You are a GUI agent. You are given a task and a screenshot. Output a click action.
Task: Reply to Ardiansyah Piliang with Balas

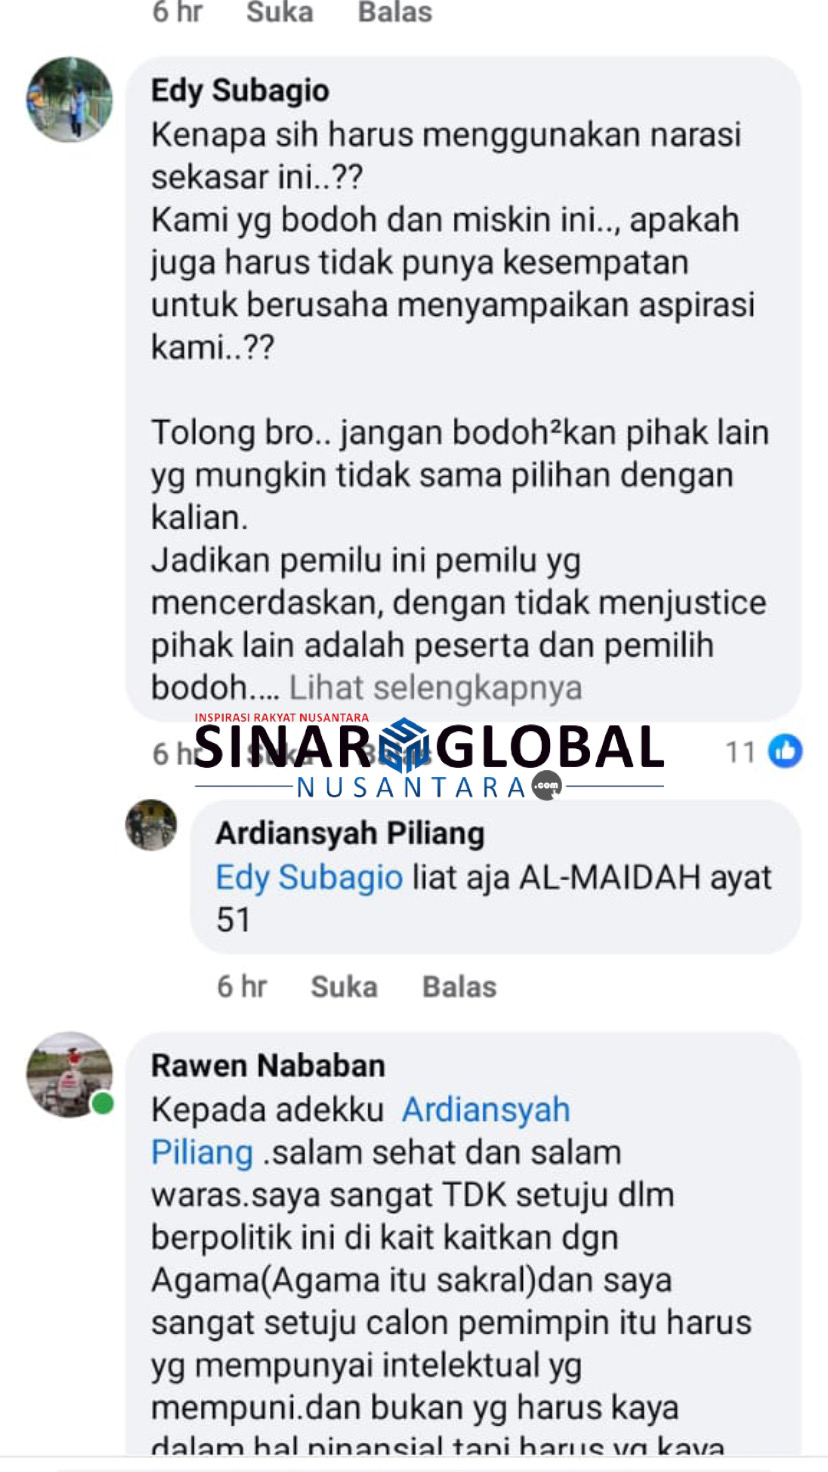click(459, 987)
